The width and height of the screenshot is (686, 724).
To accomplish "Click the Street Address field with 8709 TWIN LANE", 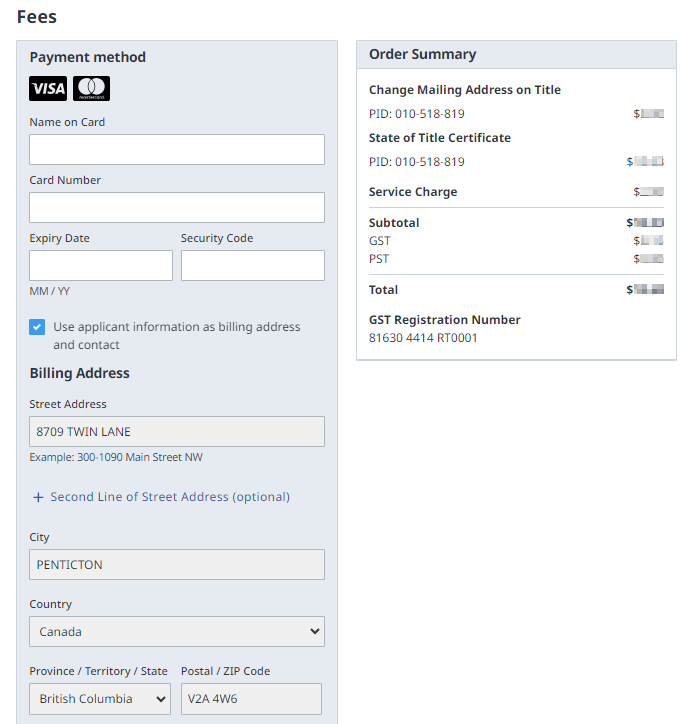I will click(x=177, y=431).
